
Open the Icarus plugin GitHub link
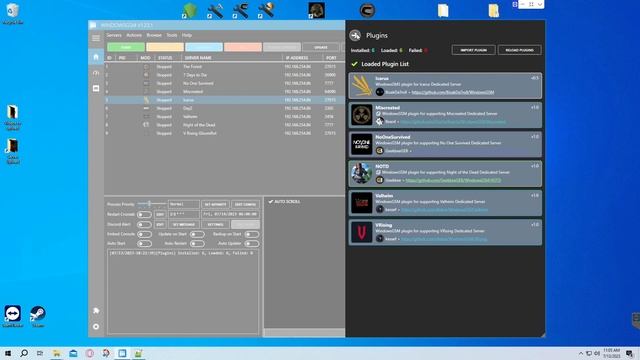click(x=453, y=92)
